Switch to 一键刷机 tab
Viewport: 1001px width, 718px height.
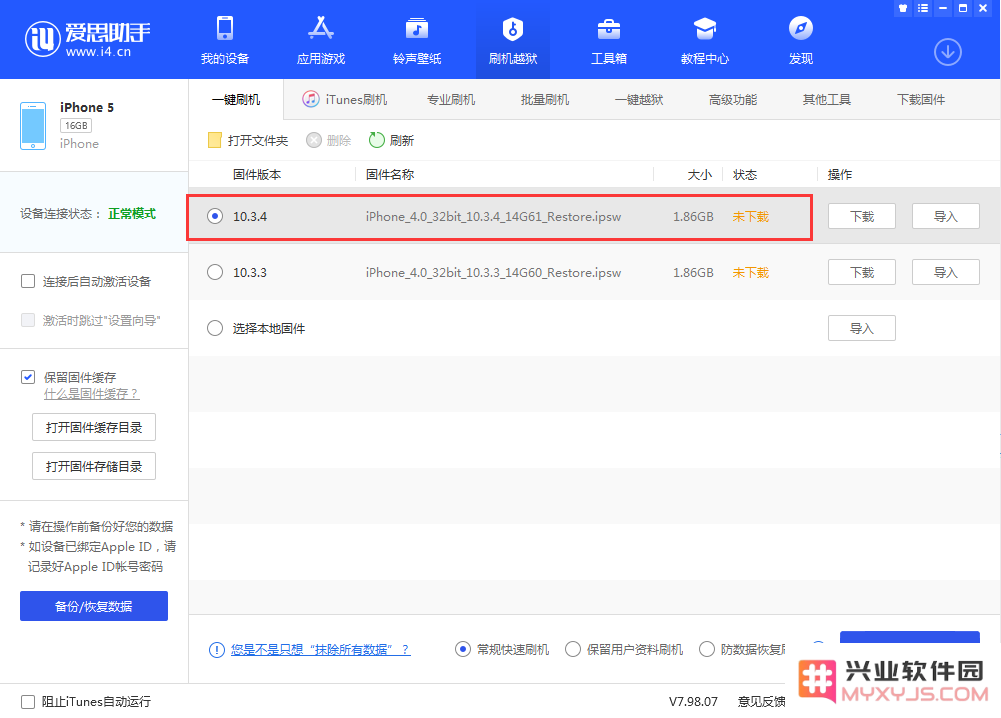pos(236,100)
